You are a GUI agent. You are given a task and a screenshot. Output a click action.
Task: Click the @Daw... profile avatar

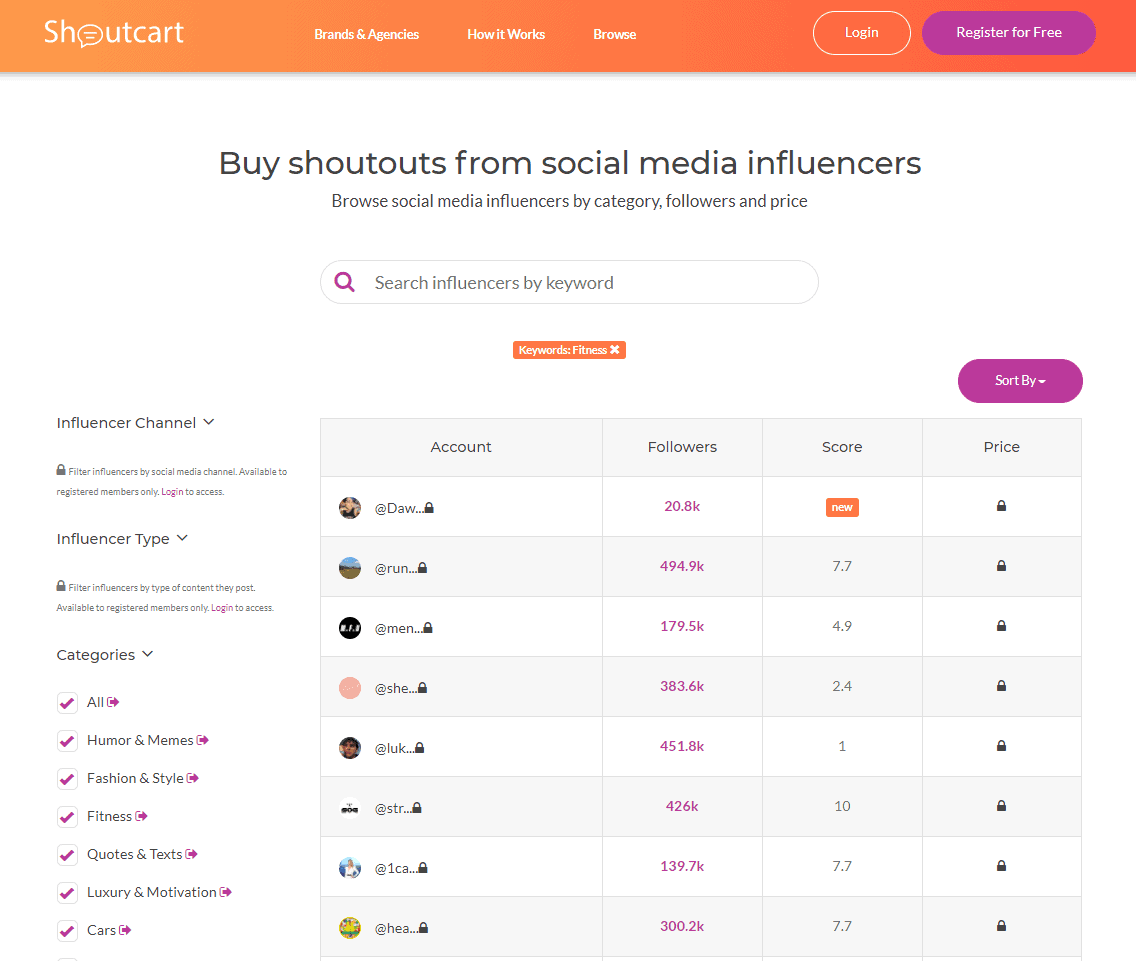350,508
